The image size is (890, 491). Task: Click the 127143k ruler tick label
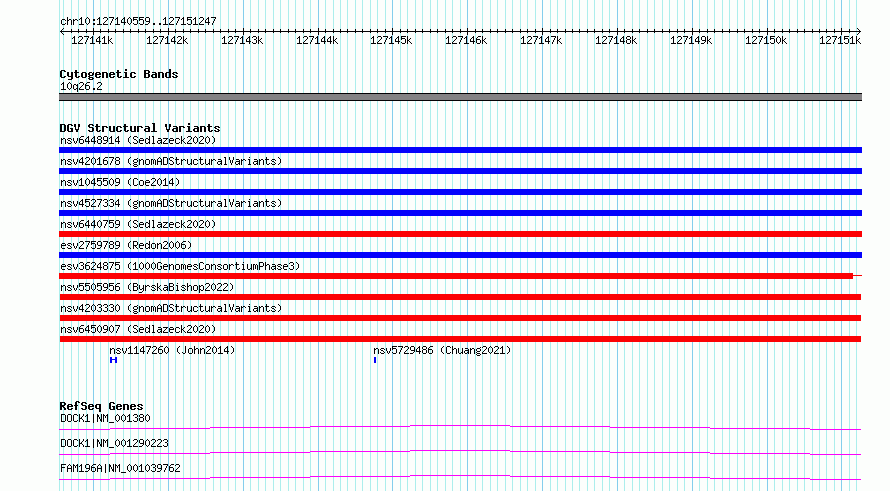242,40
